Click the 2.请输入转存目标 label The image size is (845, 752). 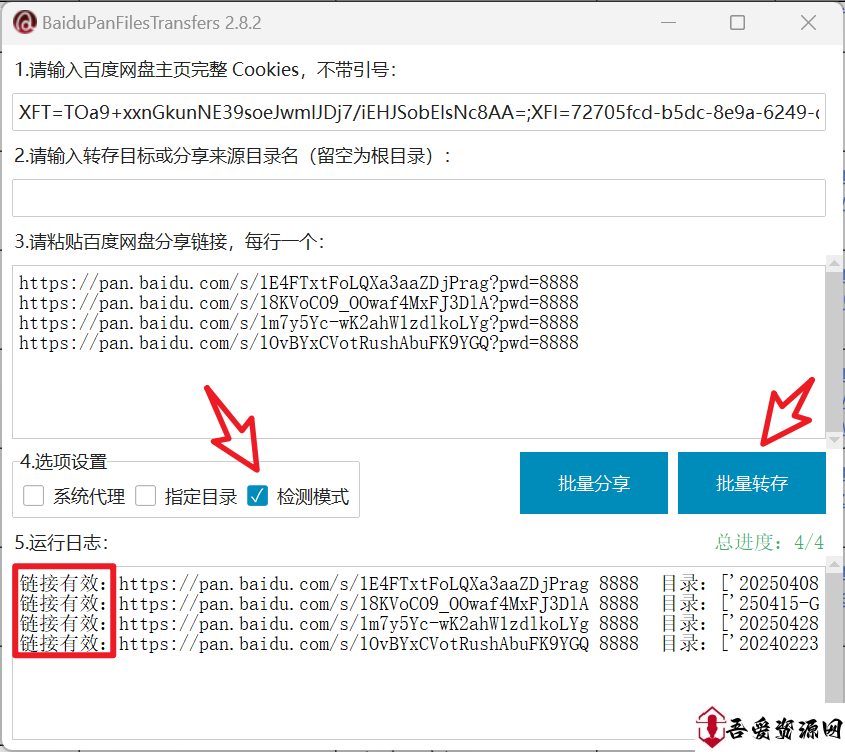[x=232, y=156]
